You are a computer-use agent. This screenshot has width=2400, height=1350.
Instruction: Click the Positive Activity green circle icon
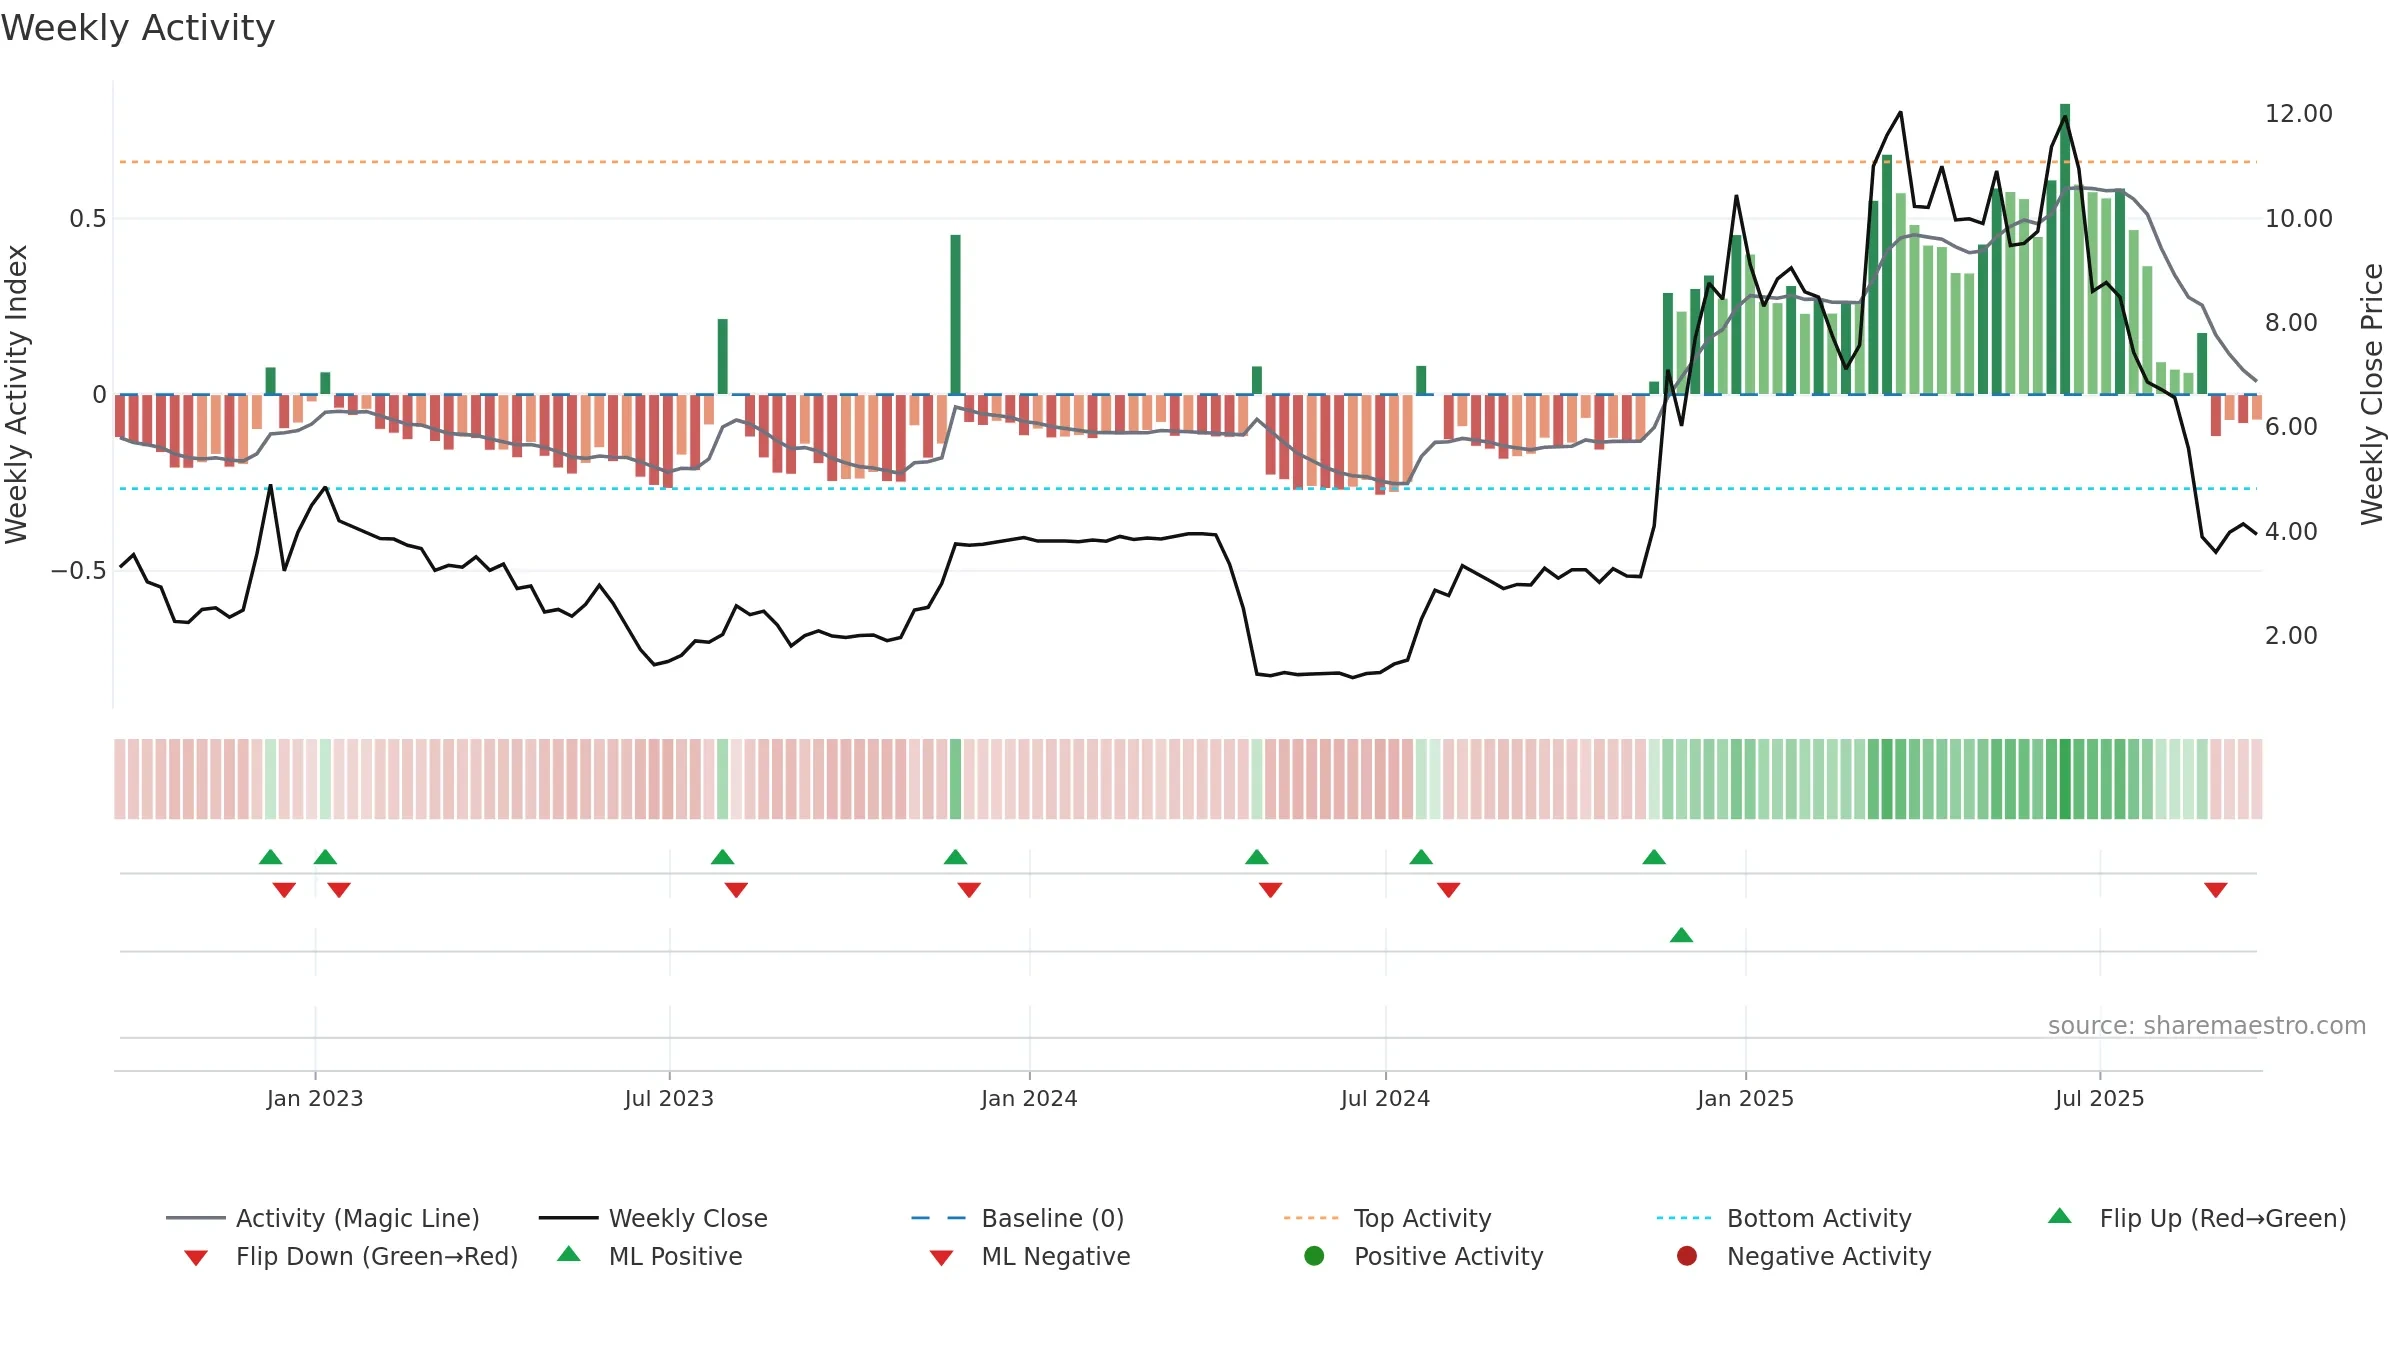point(1314,1256)
